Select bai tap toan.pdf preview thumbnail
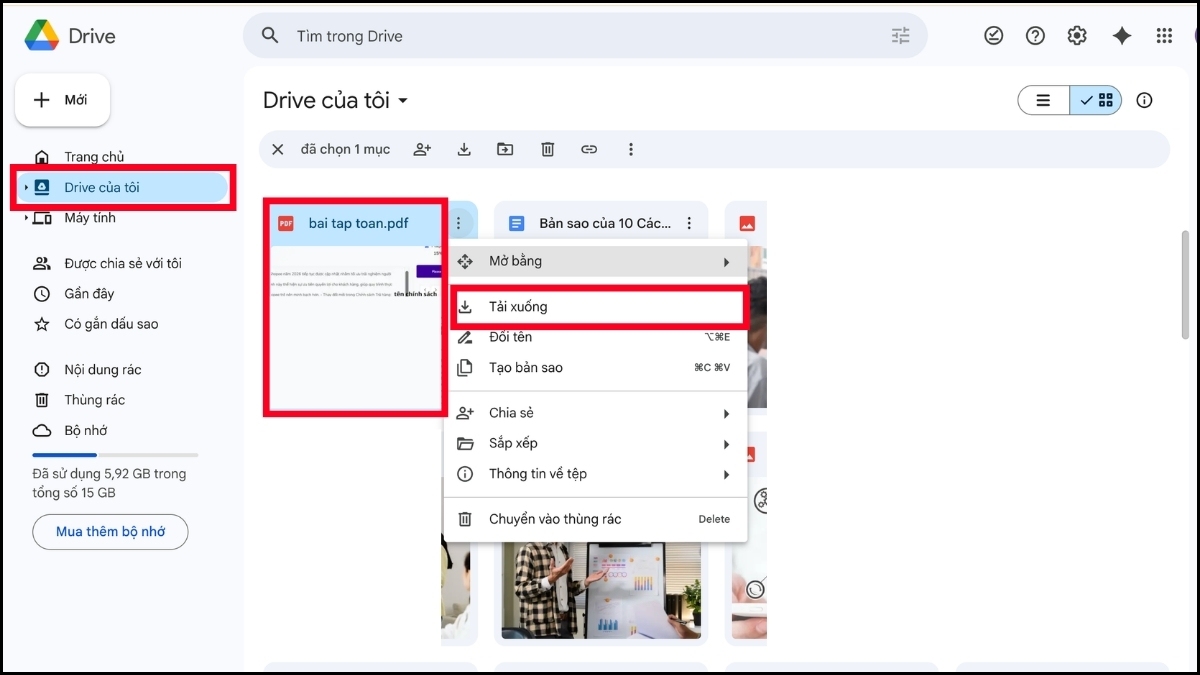 click(355, 328)
